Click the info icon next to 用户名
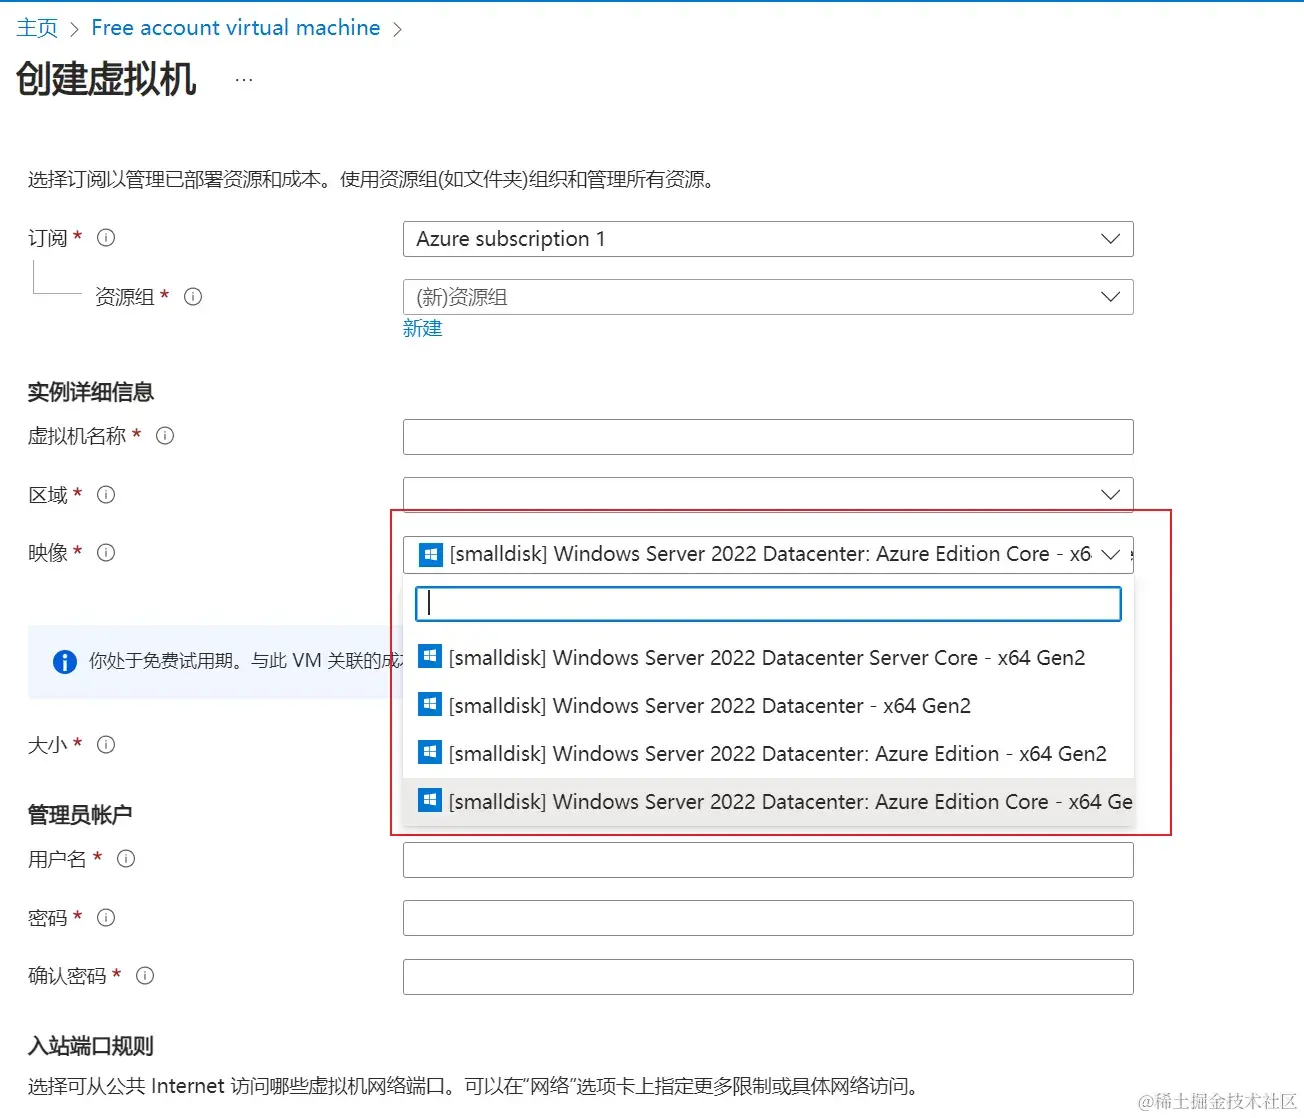This screenshot has height=1118, width=1304. [x=126, y=859]
